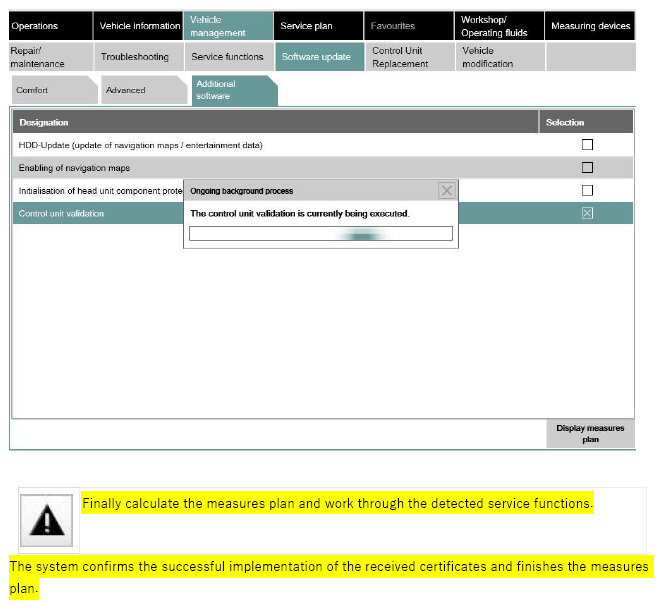Switch to the Advanced software tab
Screen dimensions: 663x609
point(140,90)
